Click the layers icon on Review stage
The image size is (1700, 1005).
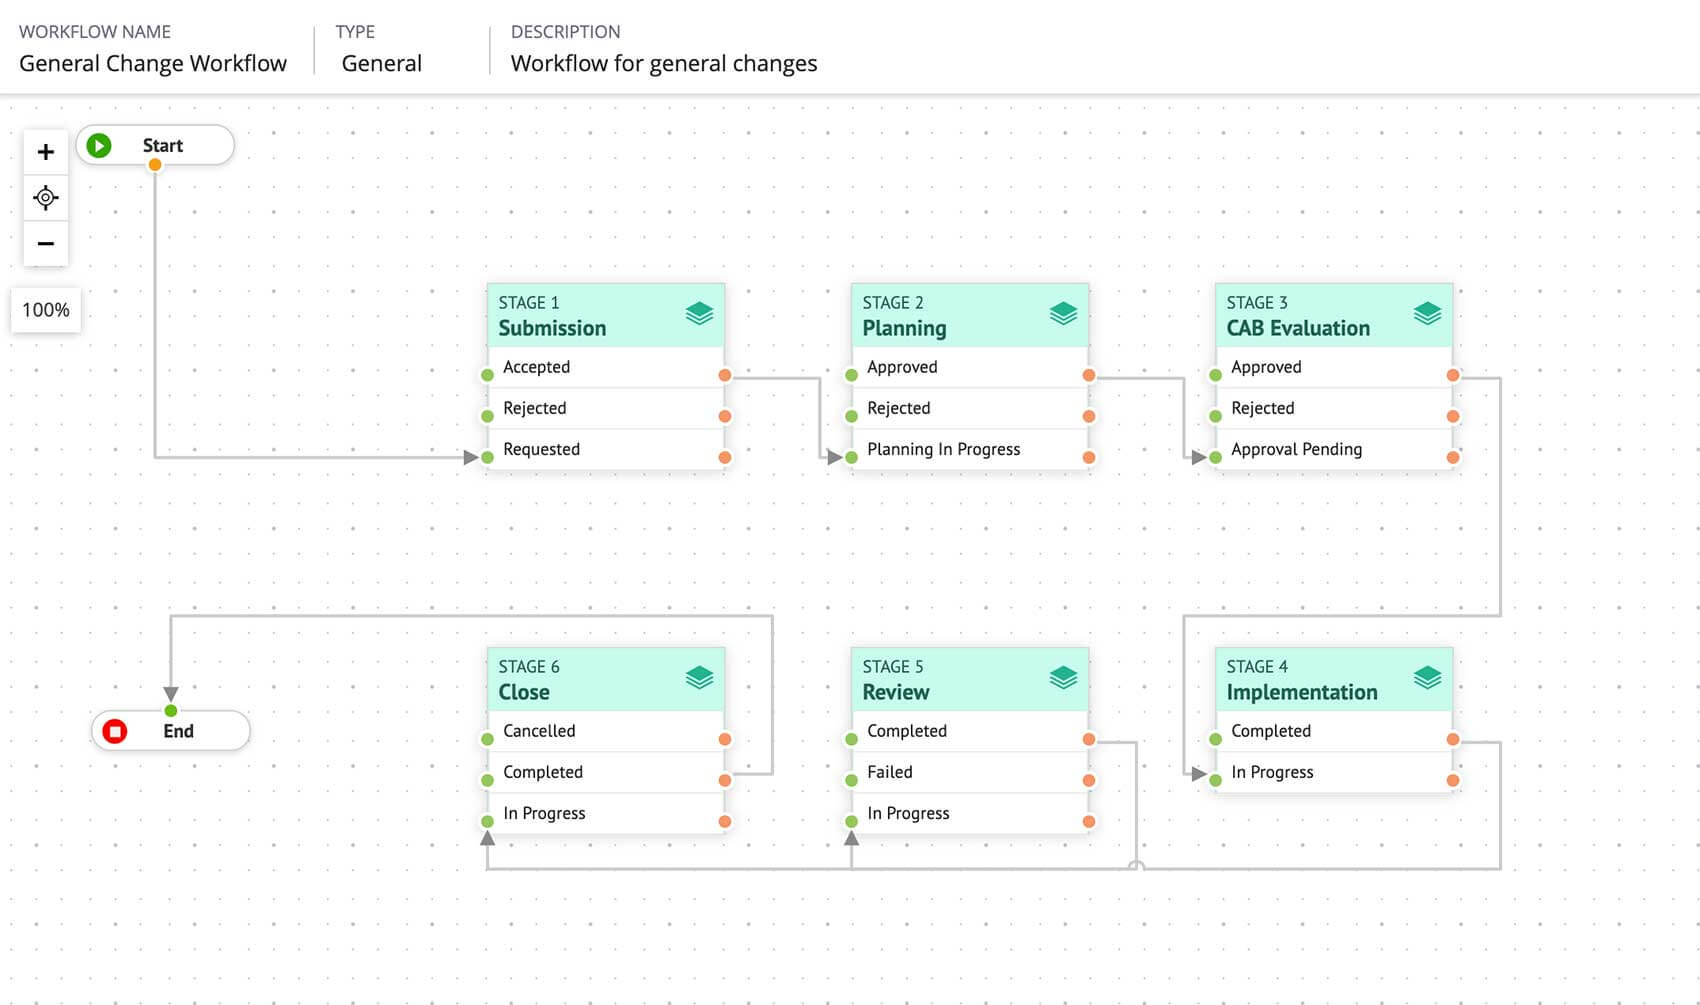coord(1063,676)
